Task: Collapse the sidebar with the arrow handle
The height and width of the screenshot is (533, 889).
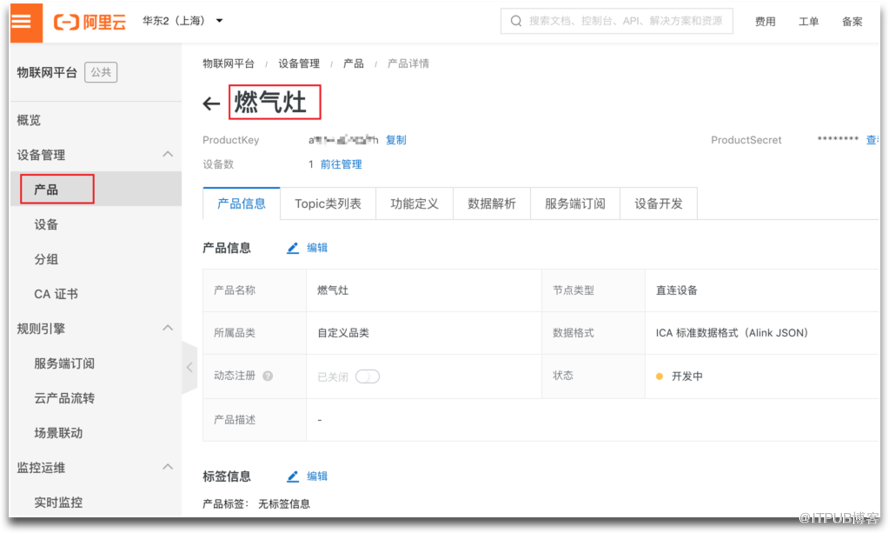Action: point(188,367)
